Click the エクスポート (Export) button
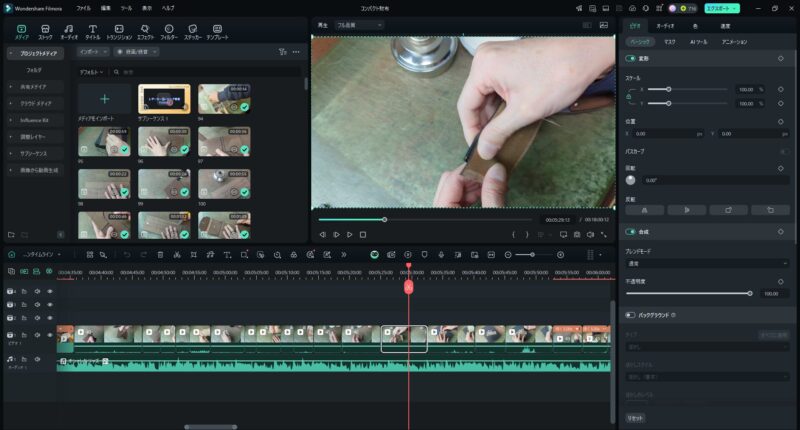This screenshot has height=430, width=800. [x=722, y=9]
